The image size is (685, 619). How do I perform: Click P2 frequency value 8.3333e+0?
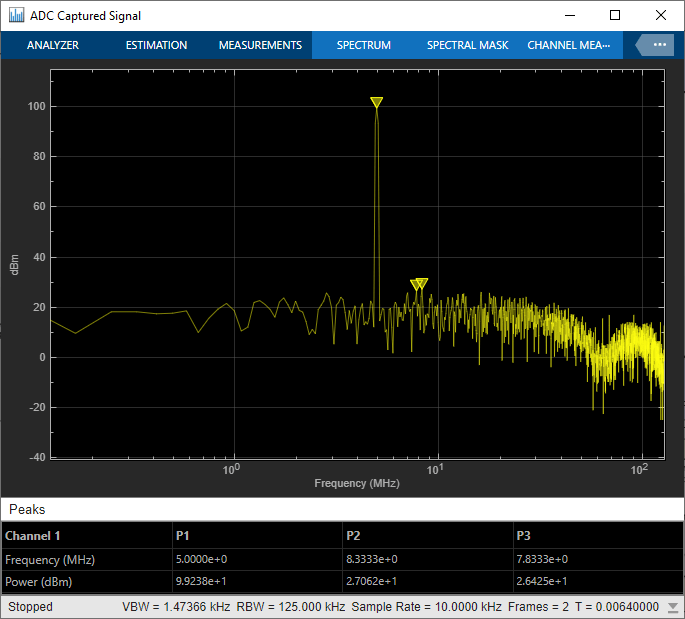pos(372,559)
